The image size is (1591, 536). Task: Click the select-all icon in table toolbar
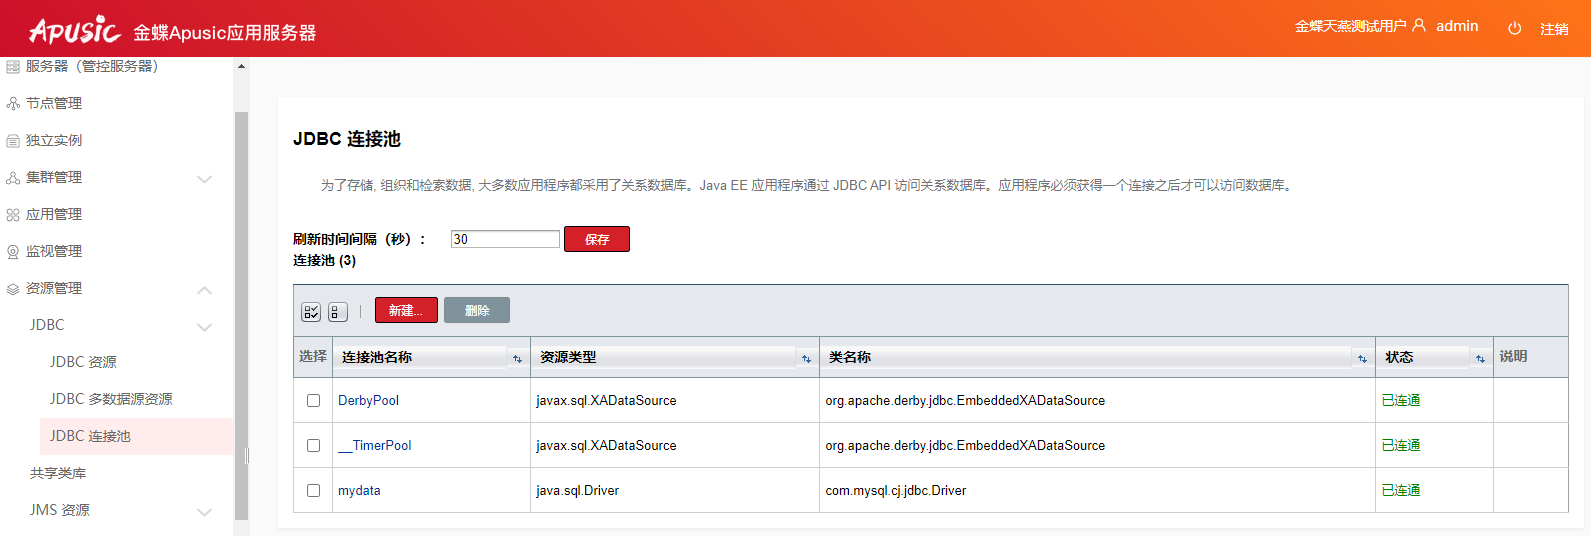[311, 312]
